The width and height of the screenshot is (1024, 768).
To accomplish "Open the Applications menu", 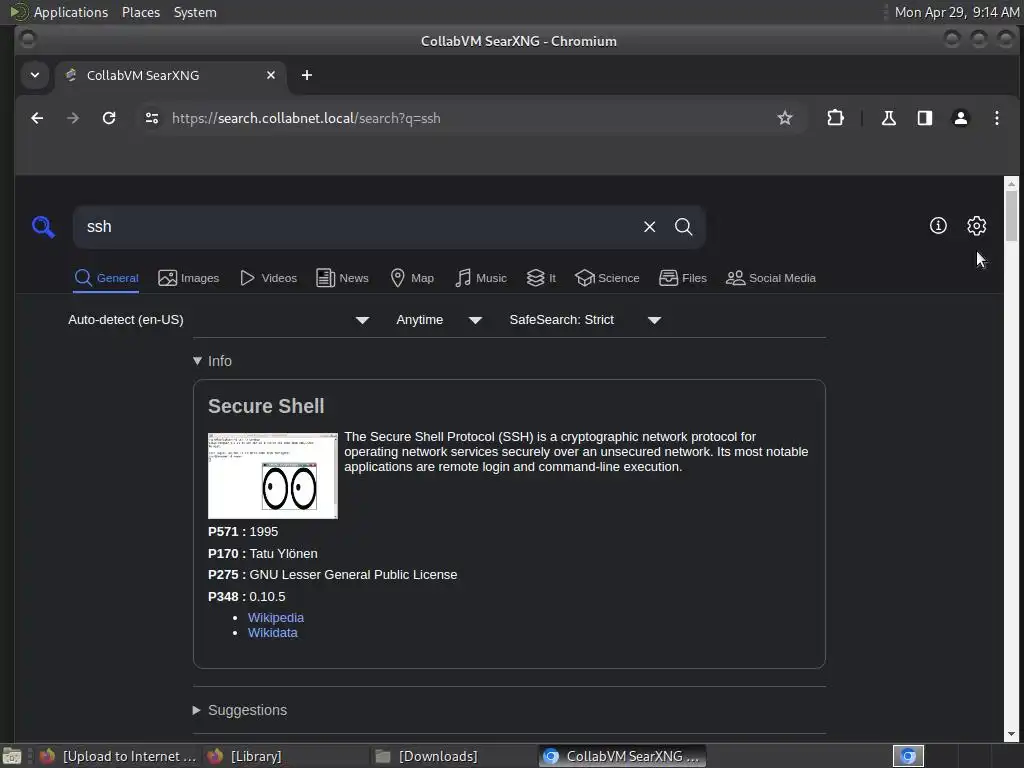I will click(x=71, y=12).
